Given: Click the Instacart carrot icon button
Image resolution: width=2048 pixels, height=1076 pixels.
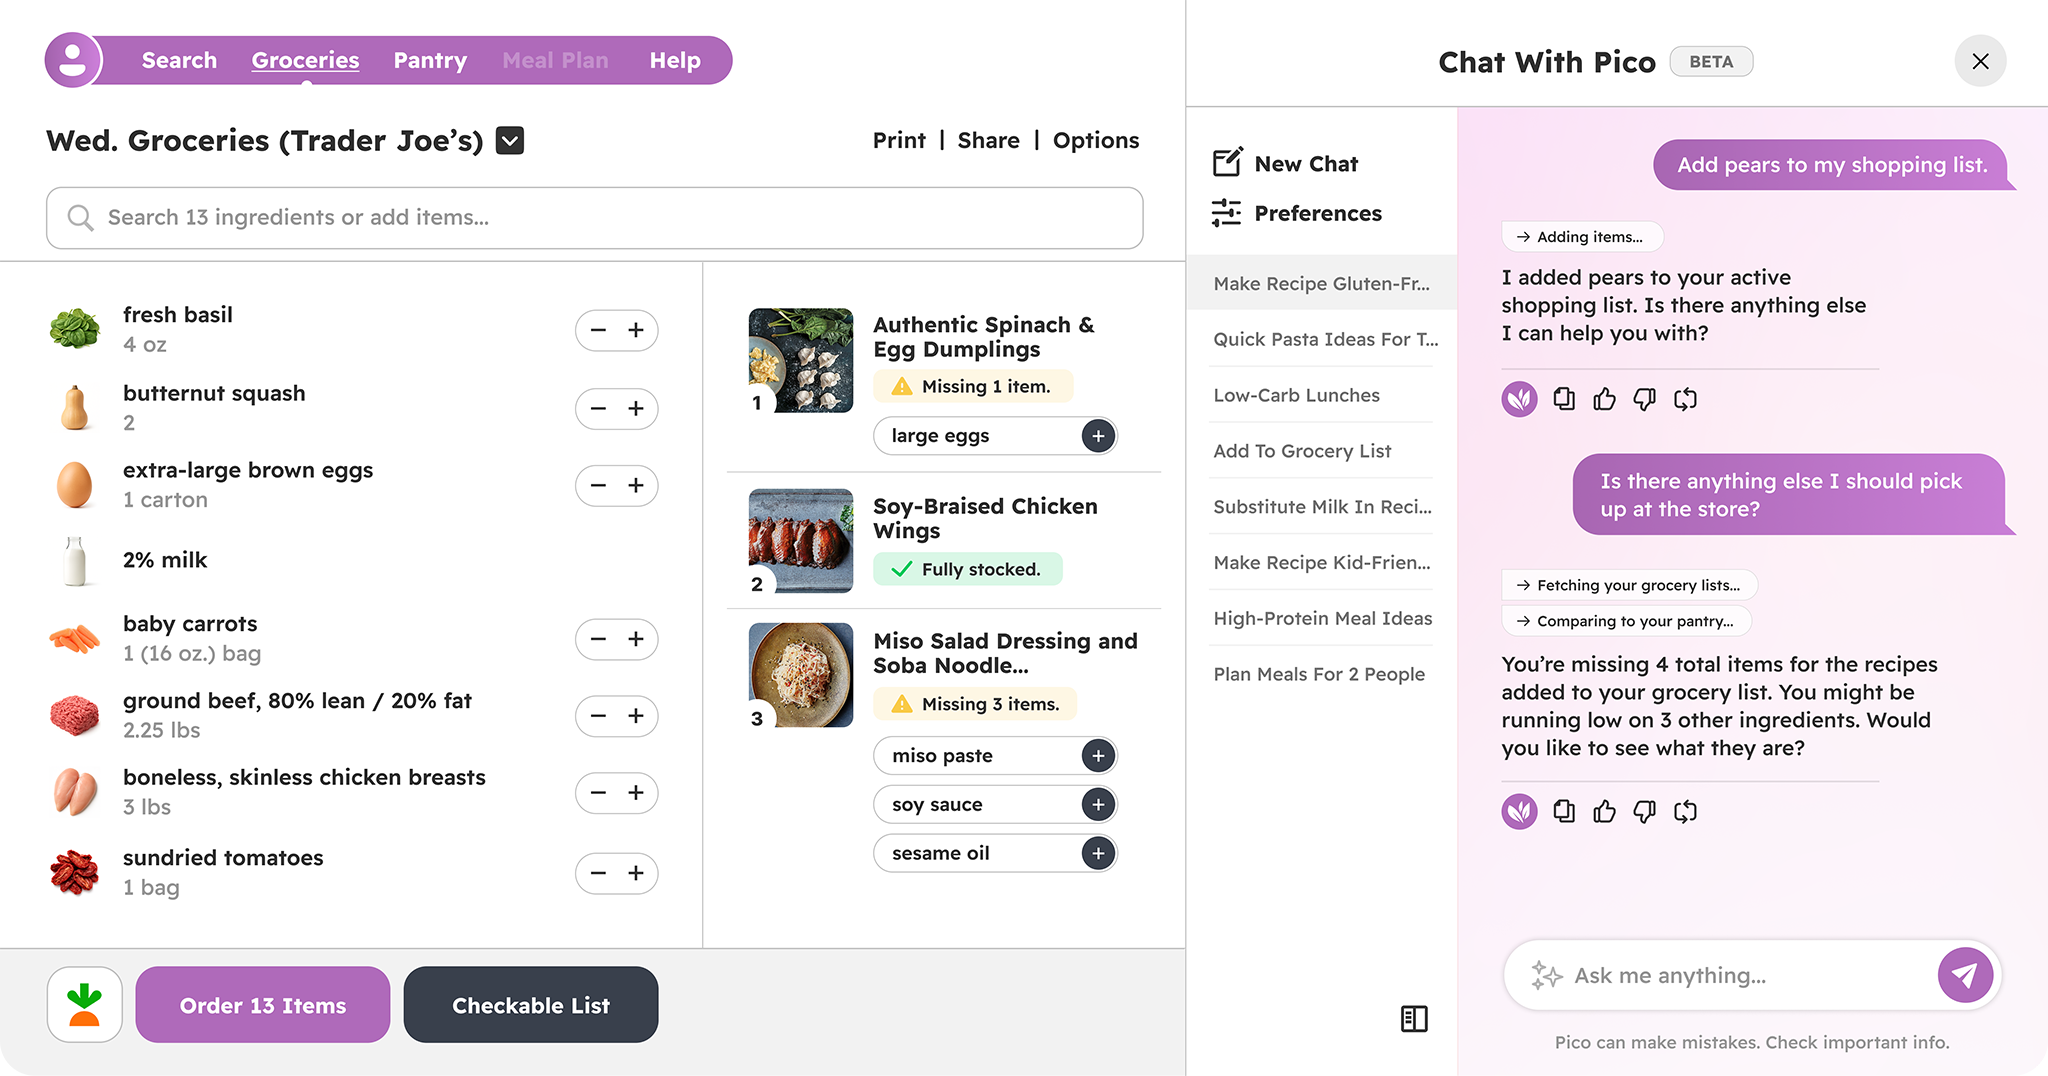Looking at the screenshot, I should [x=85, y=1004].
